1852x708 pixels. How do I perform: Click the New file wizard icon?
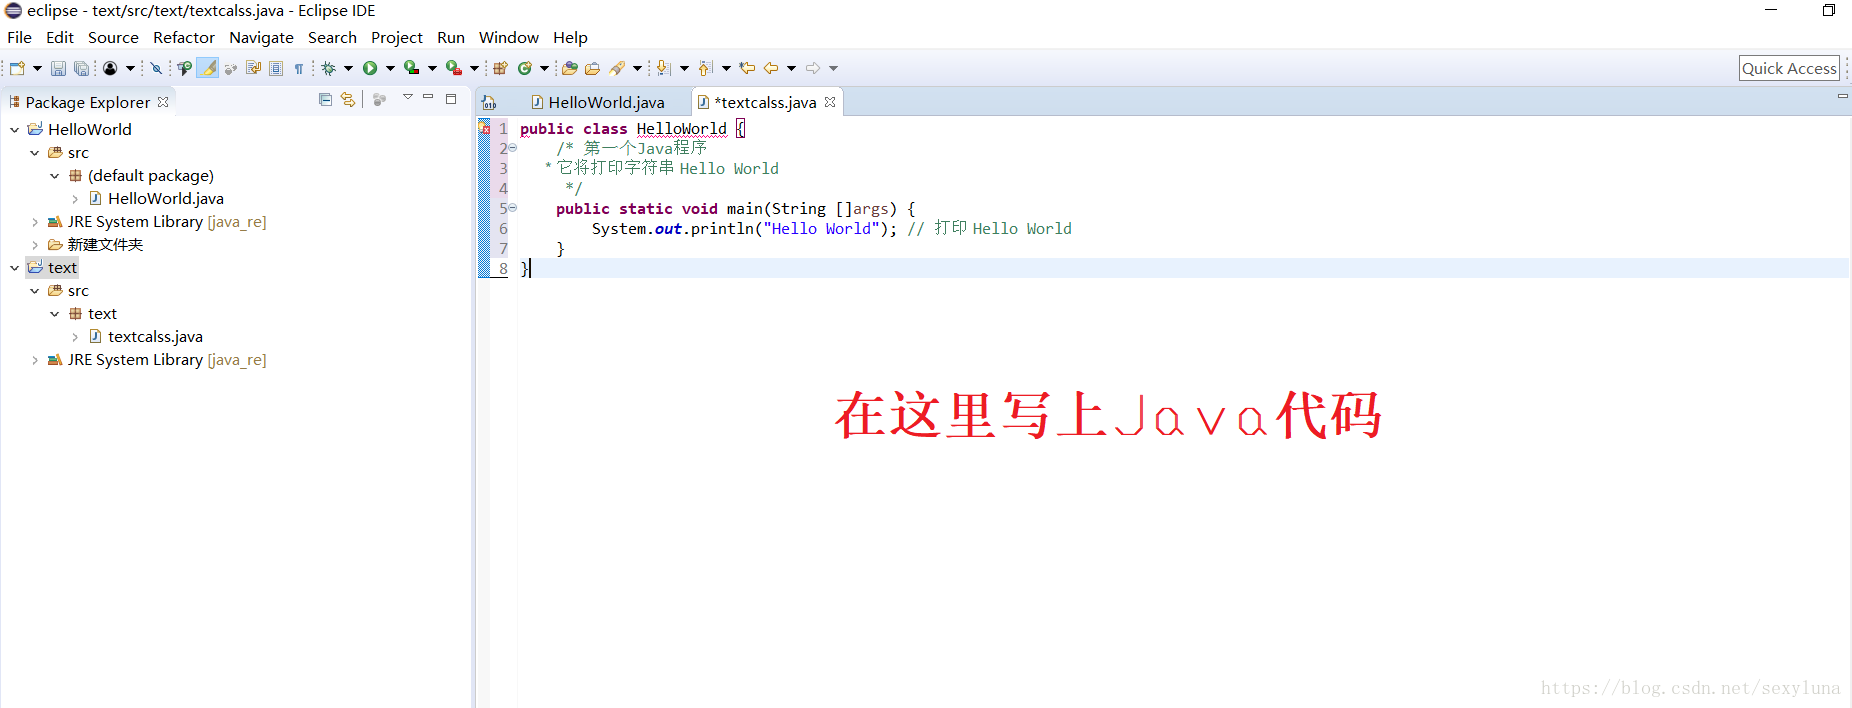(17, 68)
